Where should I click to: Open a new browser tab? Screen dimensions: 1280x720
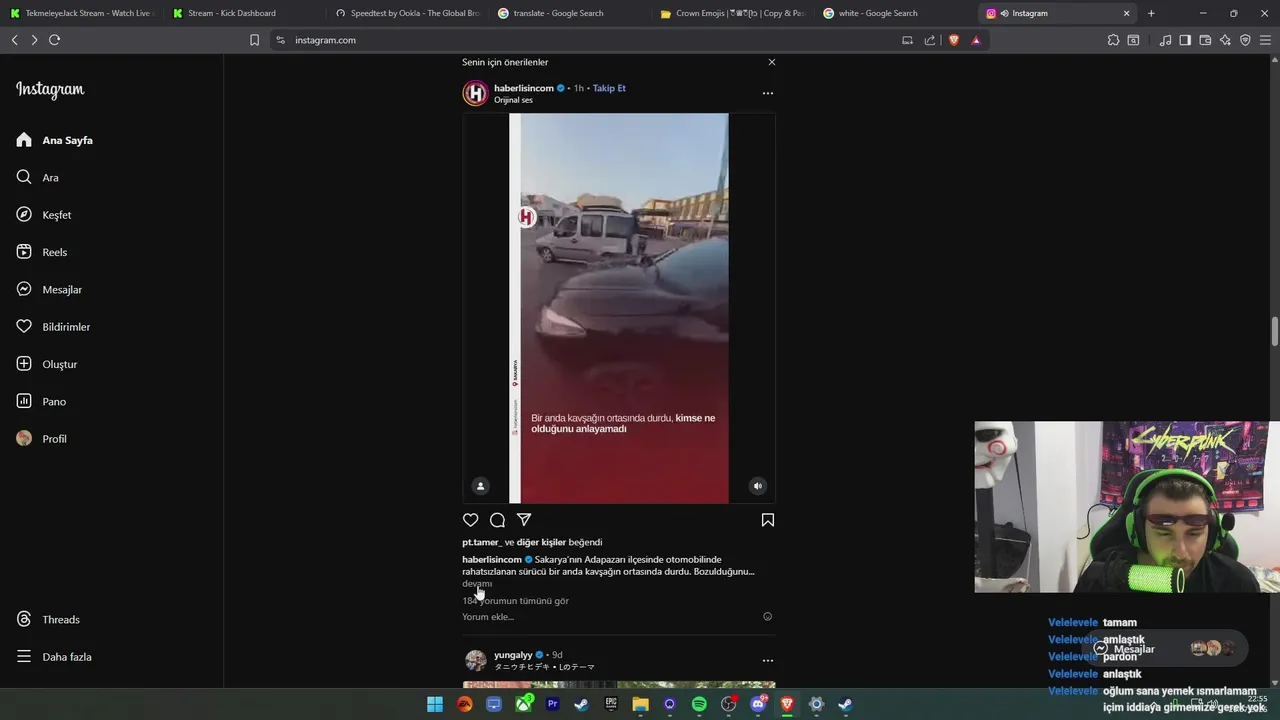(1151, 13)
